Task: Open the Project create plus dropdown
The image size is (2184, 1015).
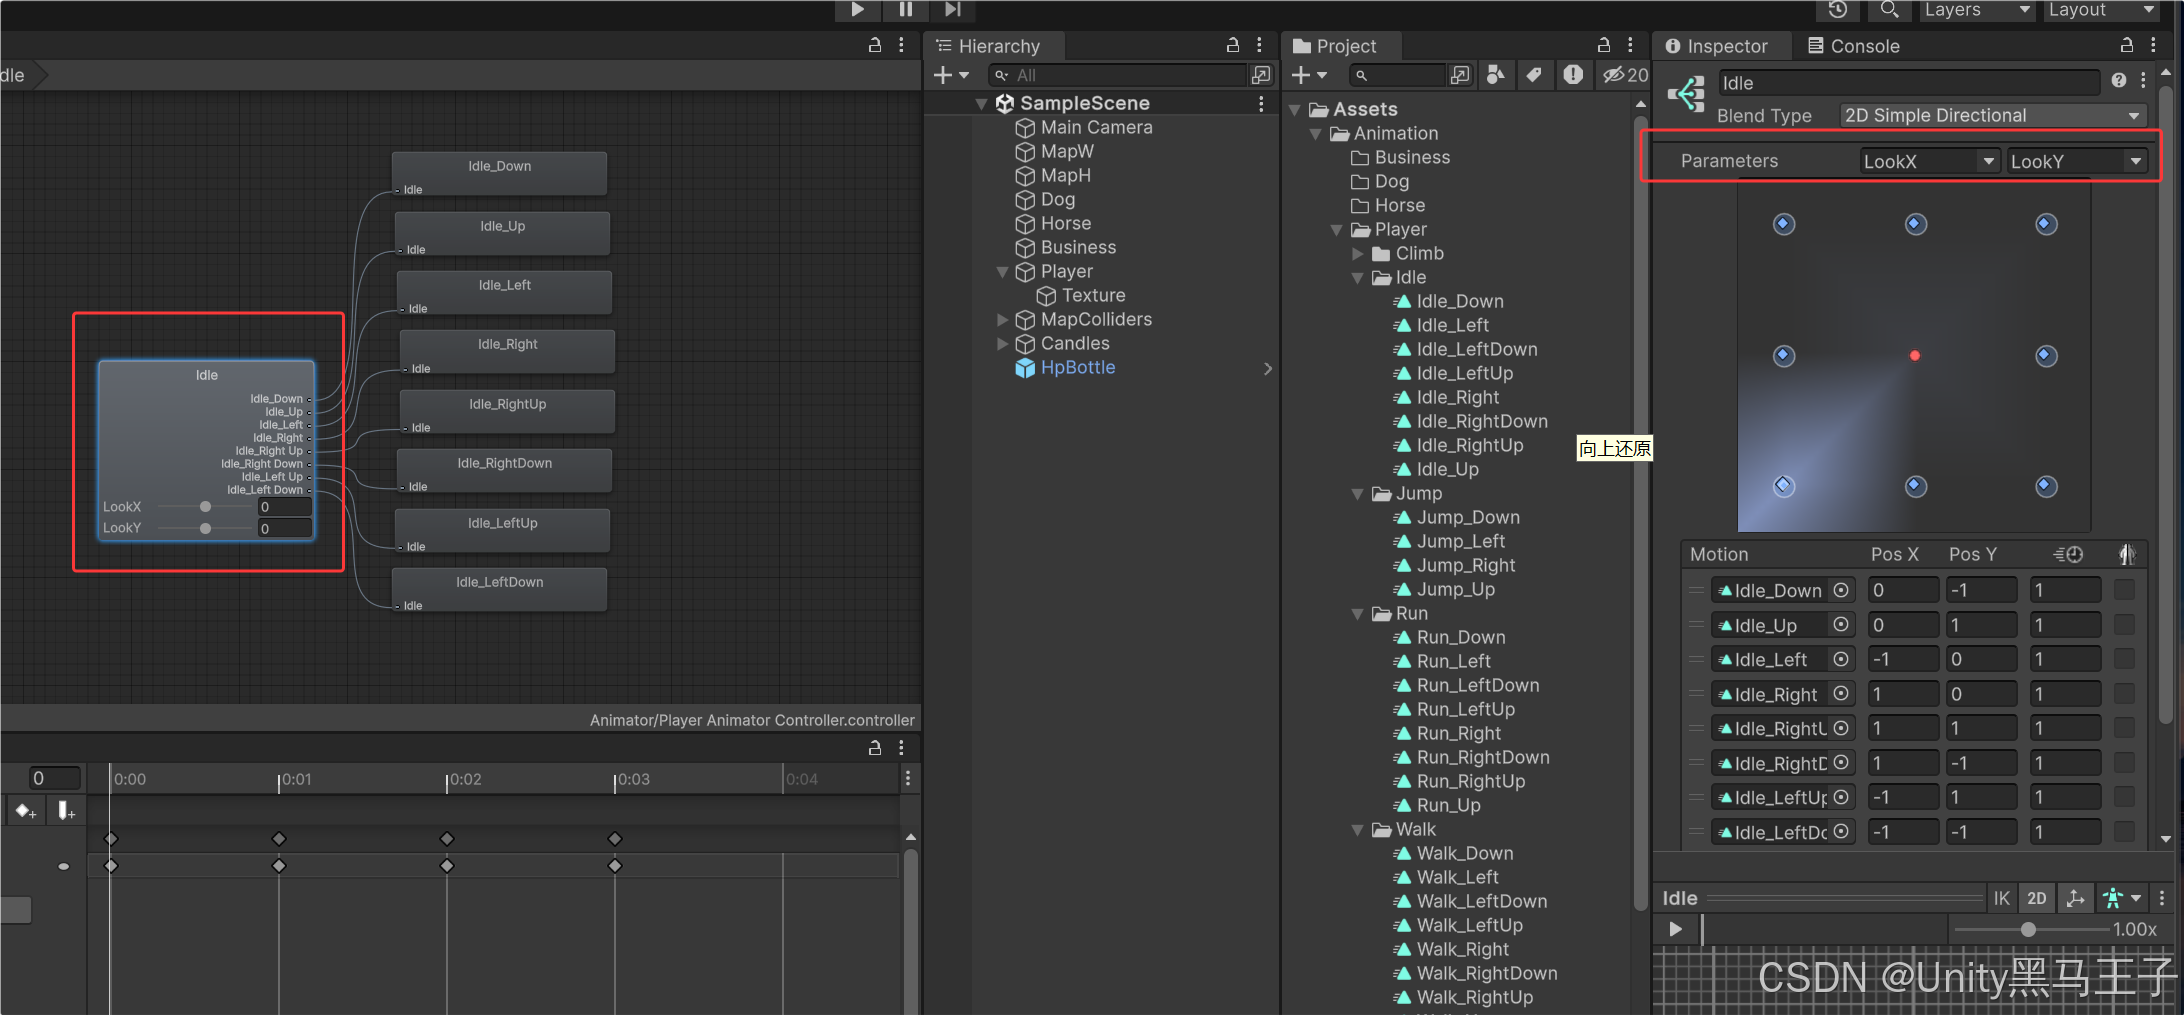Action: [x=1309, y=75]
